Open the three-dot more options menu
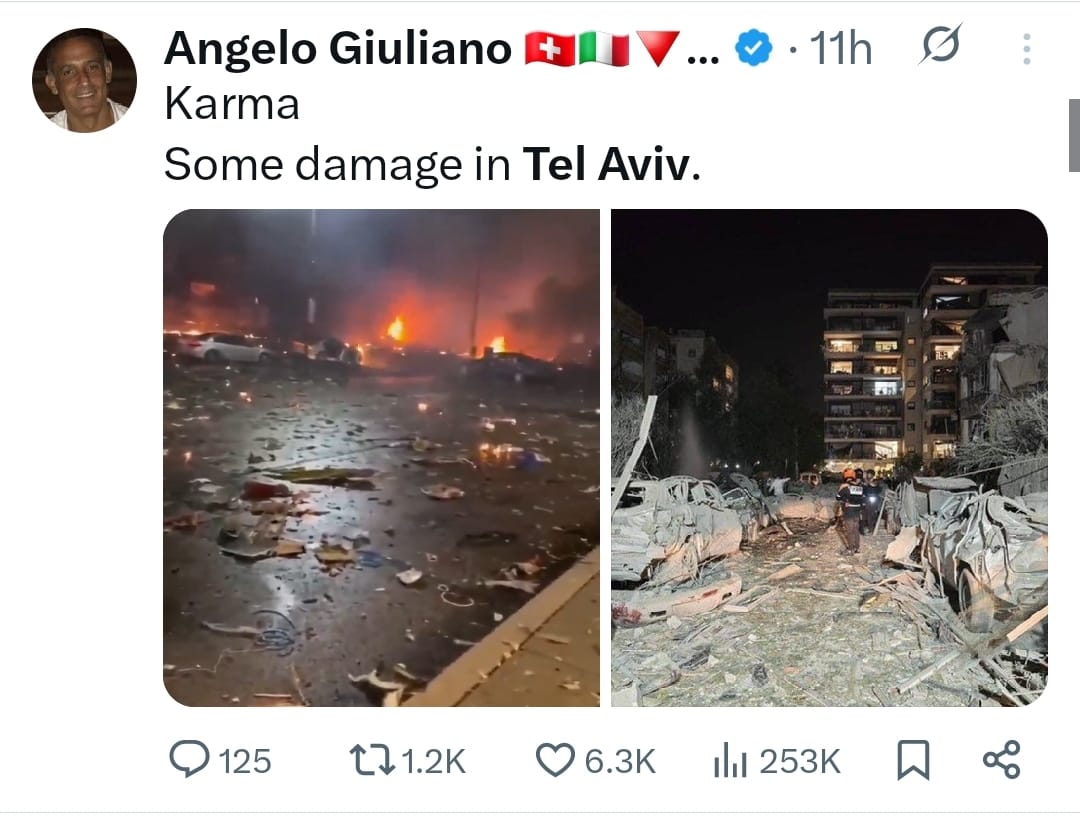Screen dimensions: 1080x822 pyautogui.click(x=1026, y=49)
